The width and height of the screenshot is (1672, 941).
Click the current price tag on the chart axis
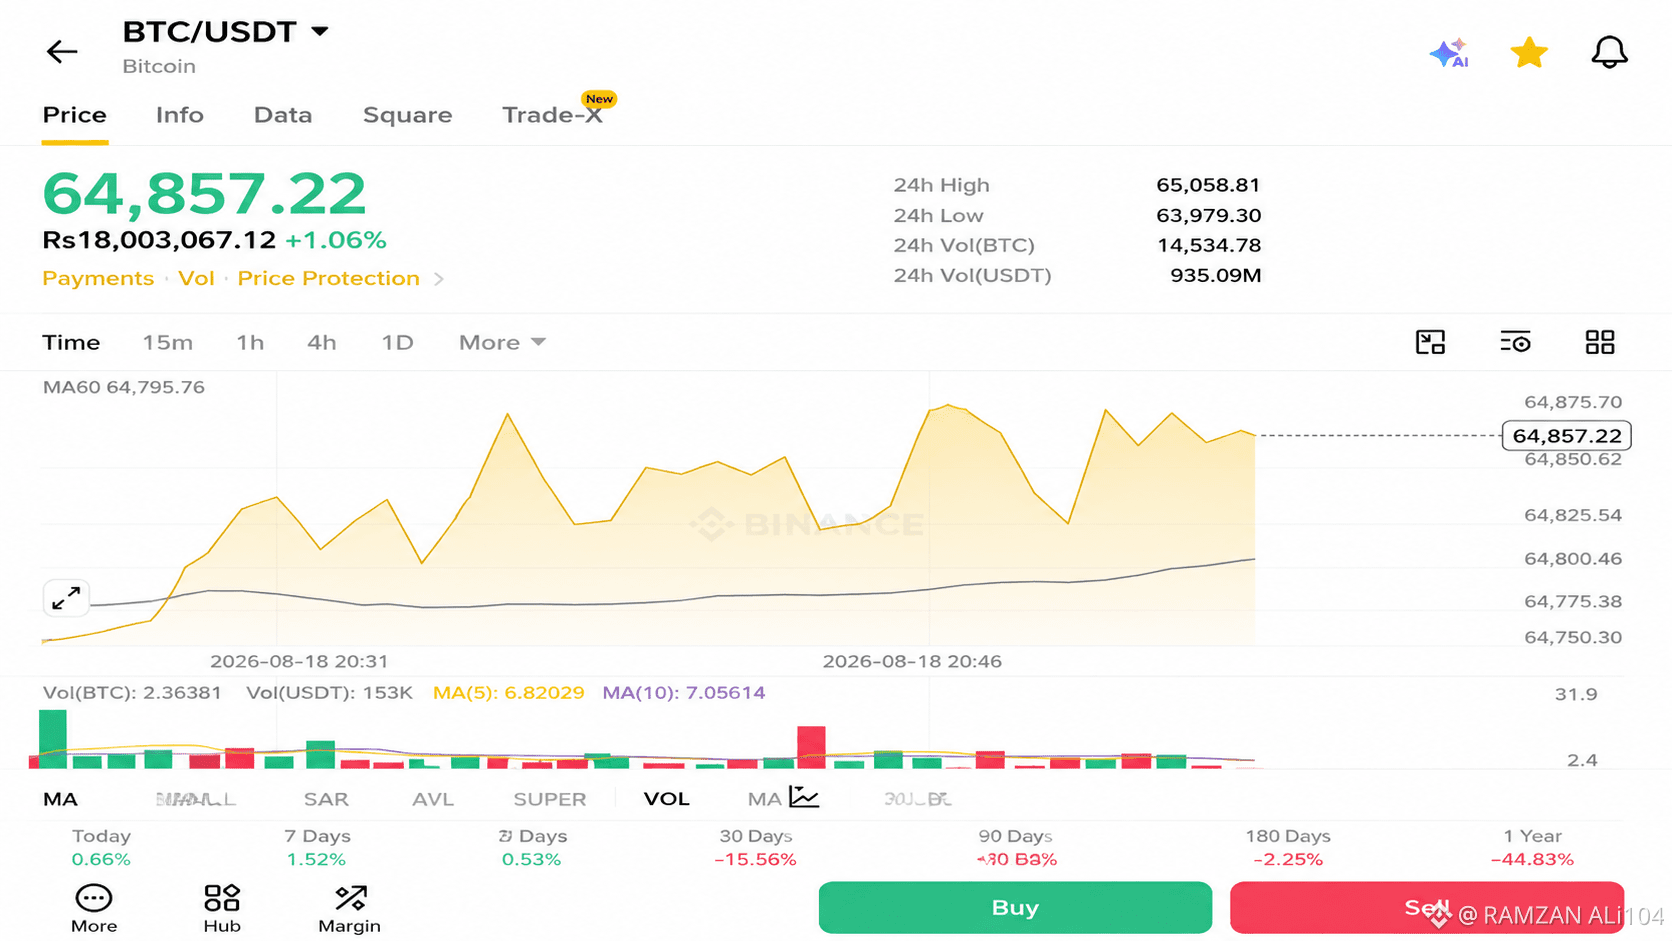tap(1567, 436)
